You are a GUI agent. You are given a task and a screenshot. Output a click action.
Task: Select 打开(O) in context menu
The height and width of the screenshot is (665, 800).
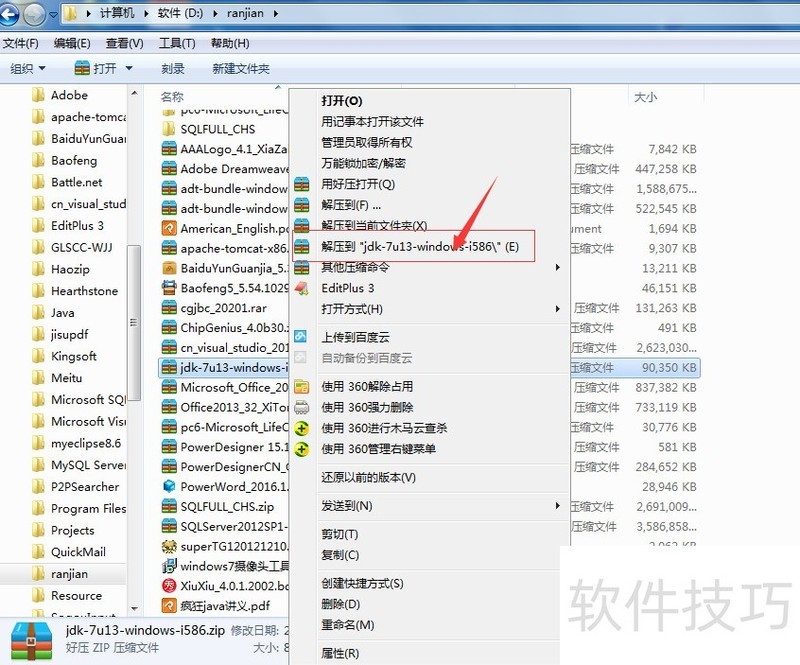click(341, 101)
